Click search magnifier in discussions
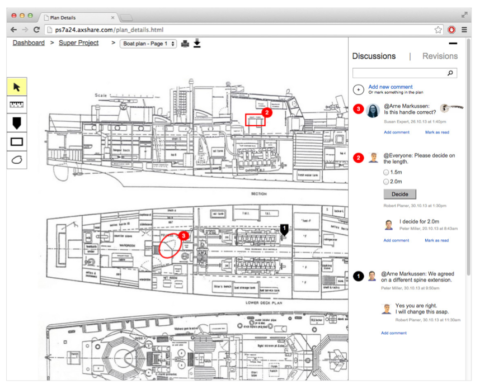480x389 pixels. 450,73
